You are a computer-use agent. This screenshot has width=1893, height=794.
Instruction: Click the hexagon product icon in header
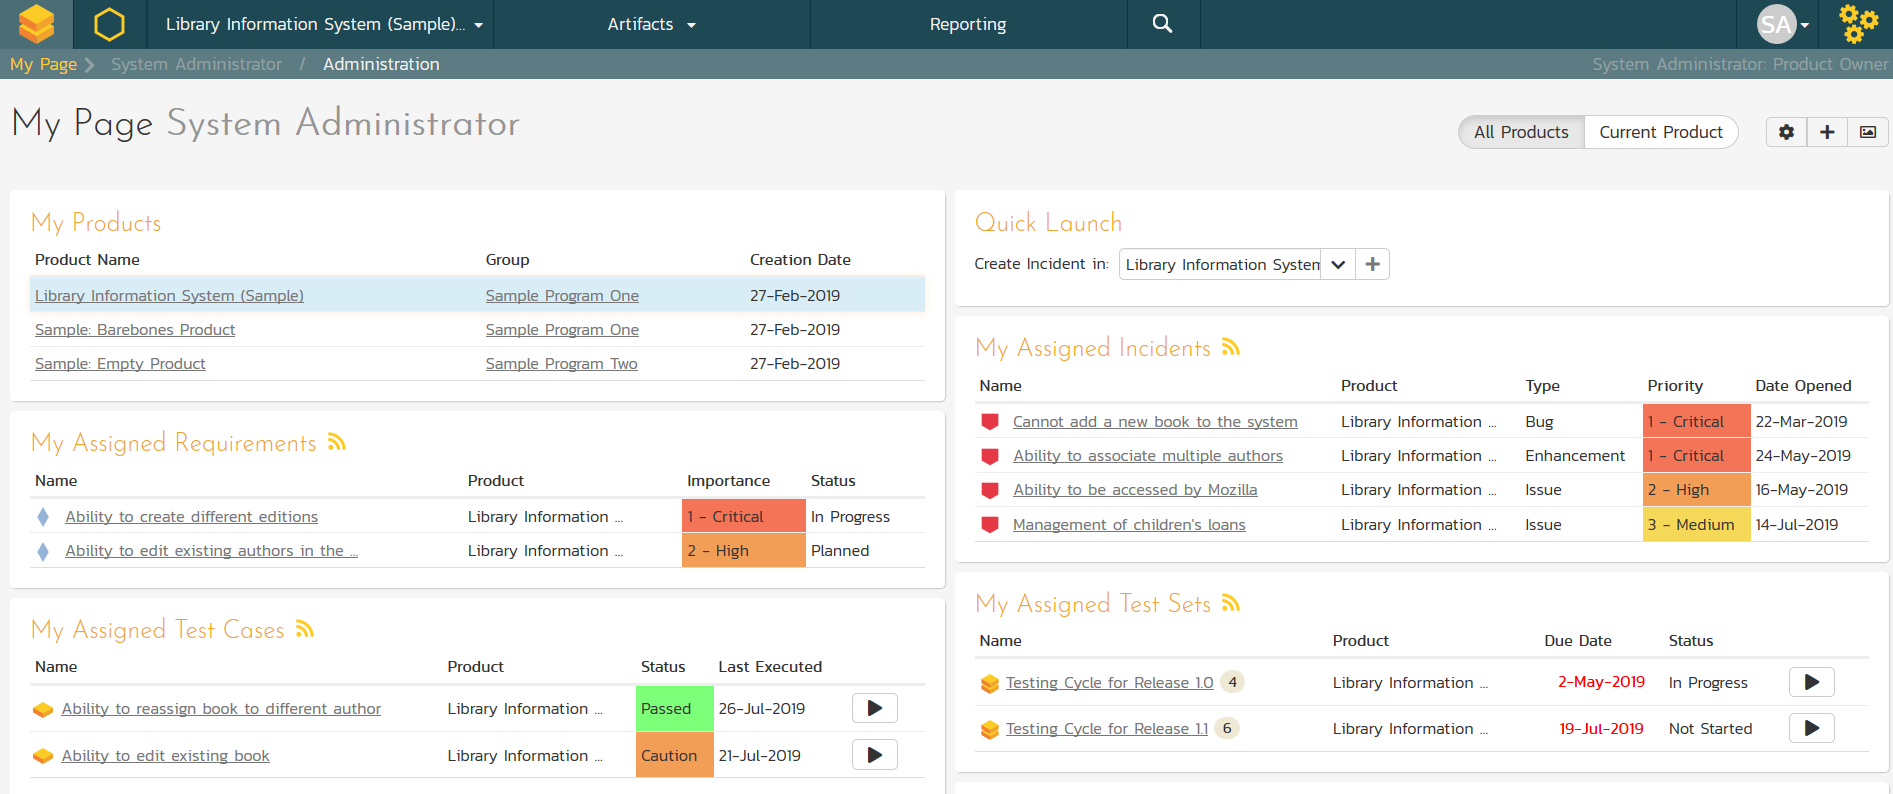pos(109,24)
